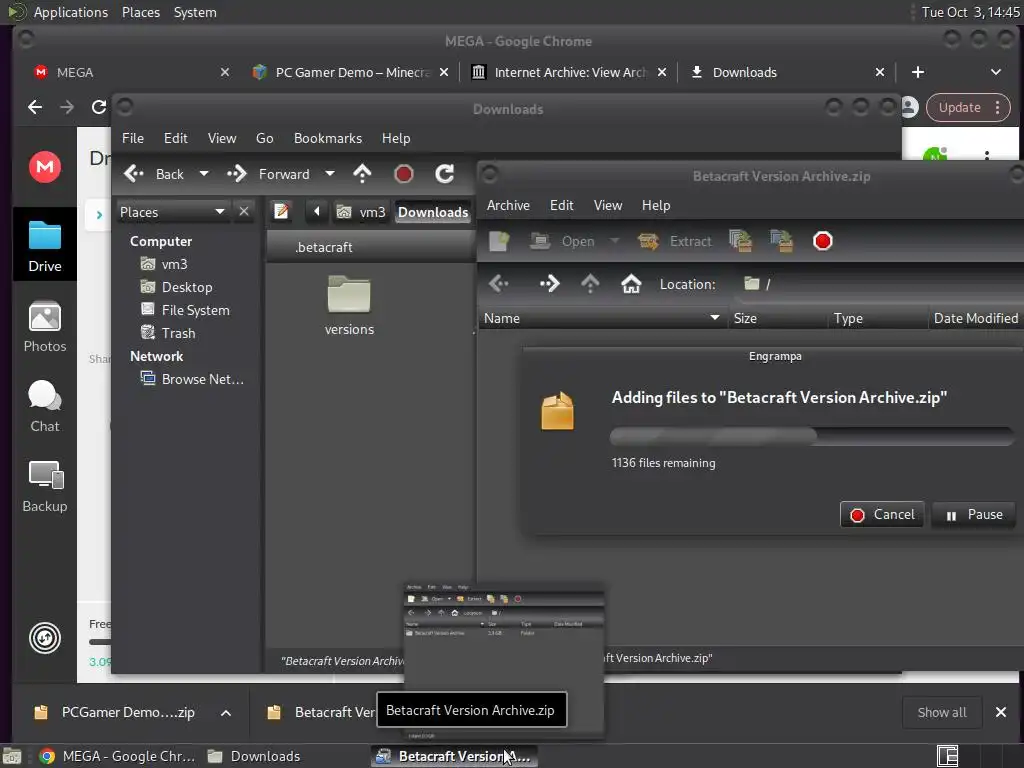Click the red Stop icon in Engrampa toolbar

tap(823, 241)
